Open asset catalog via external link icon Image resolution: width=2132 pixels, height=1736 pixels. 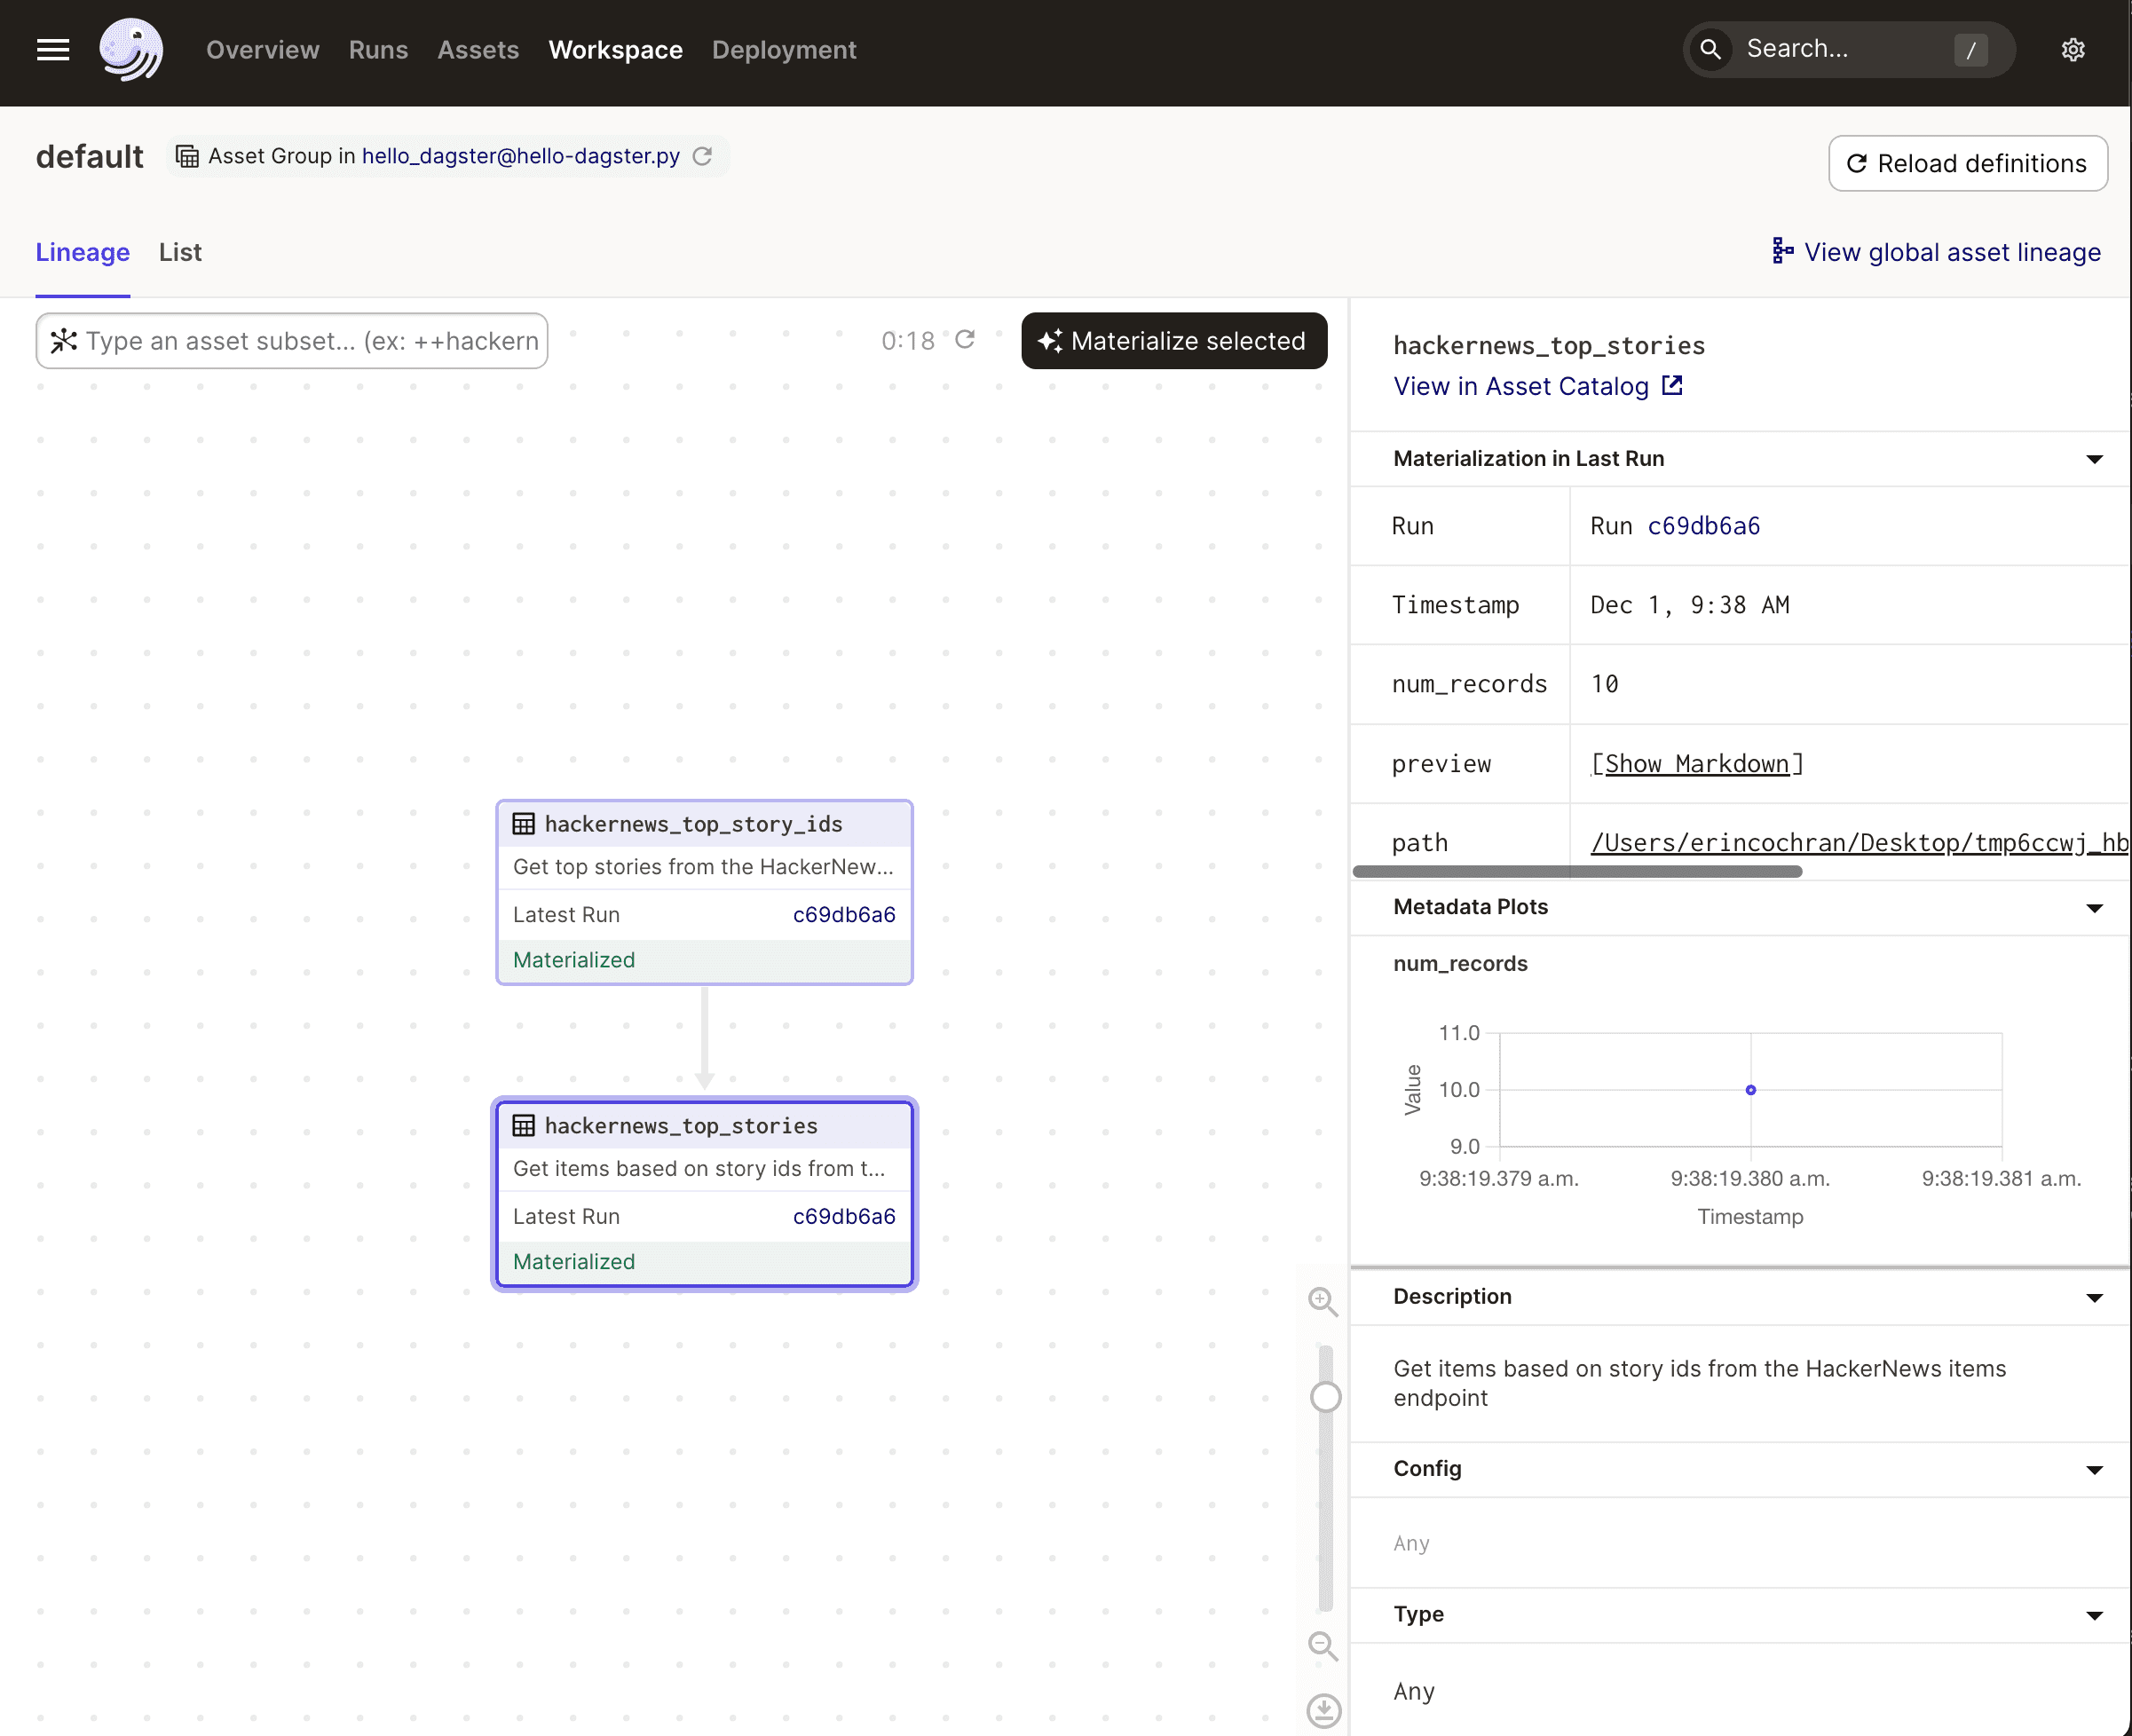click(x=1671, y=385)
